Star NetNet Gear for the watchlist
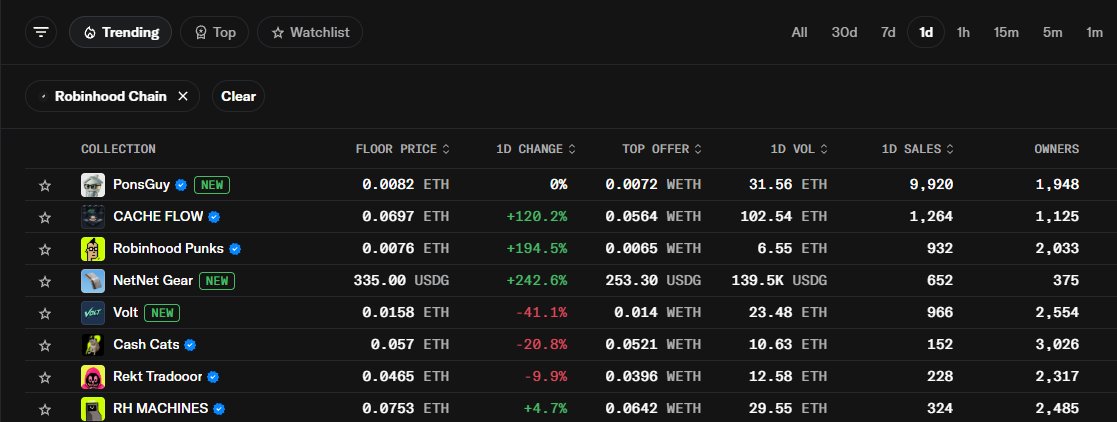The width and height of the screenshot is (1117, 422). (x=45, y=281)
